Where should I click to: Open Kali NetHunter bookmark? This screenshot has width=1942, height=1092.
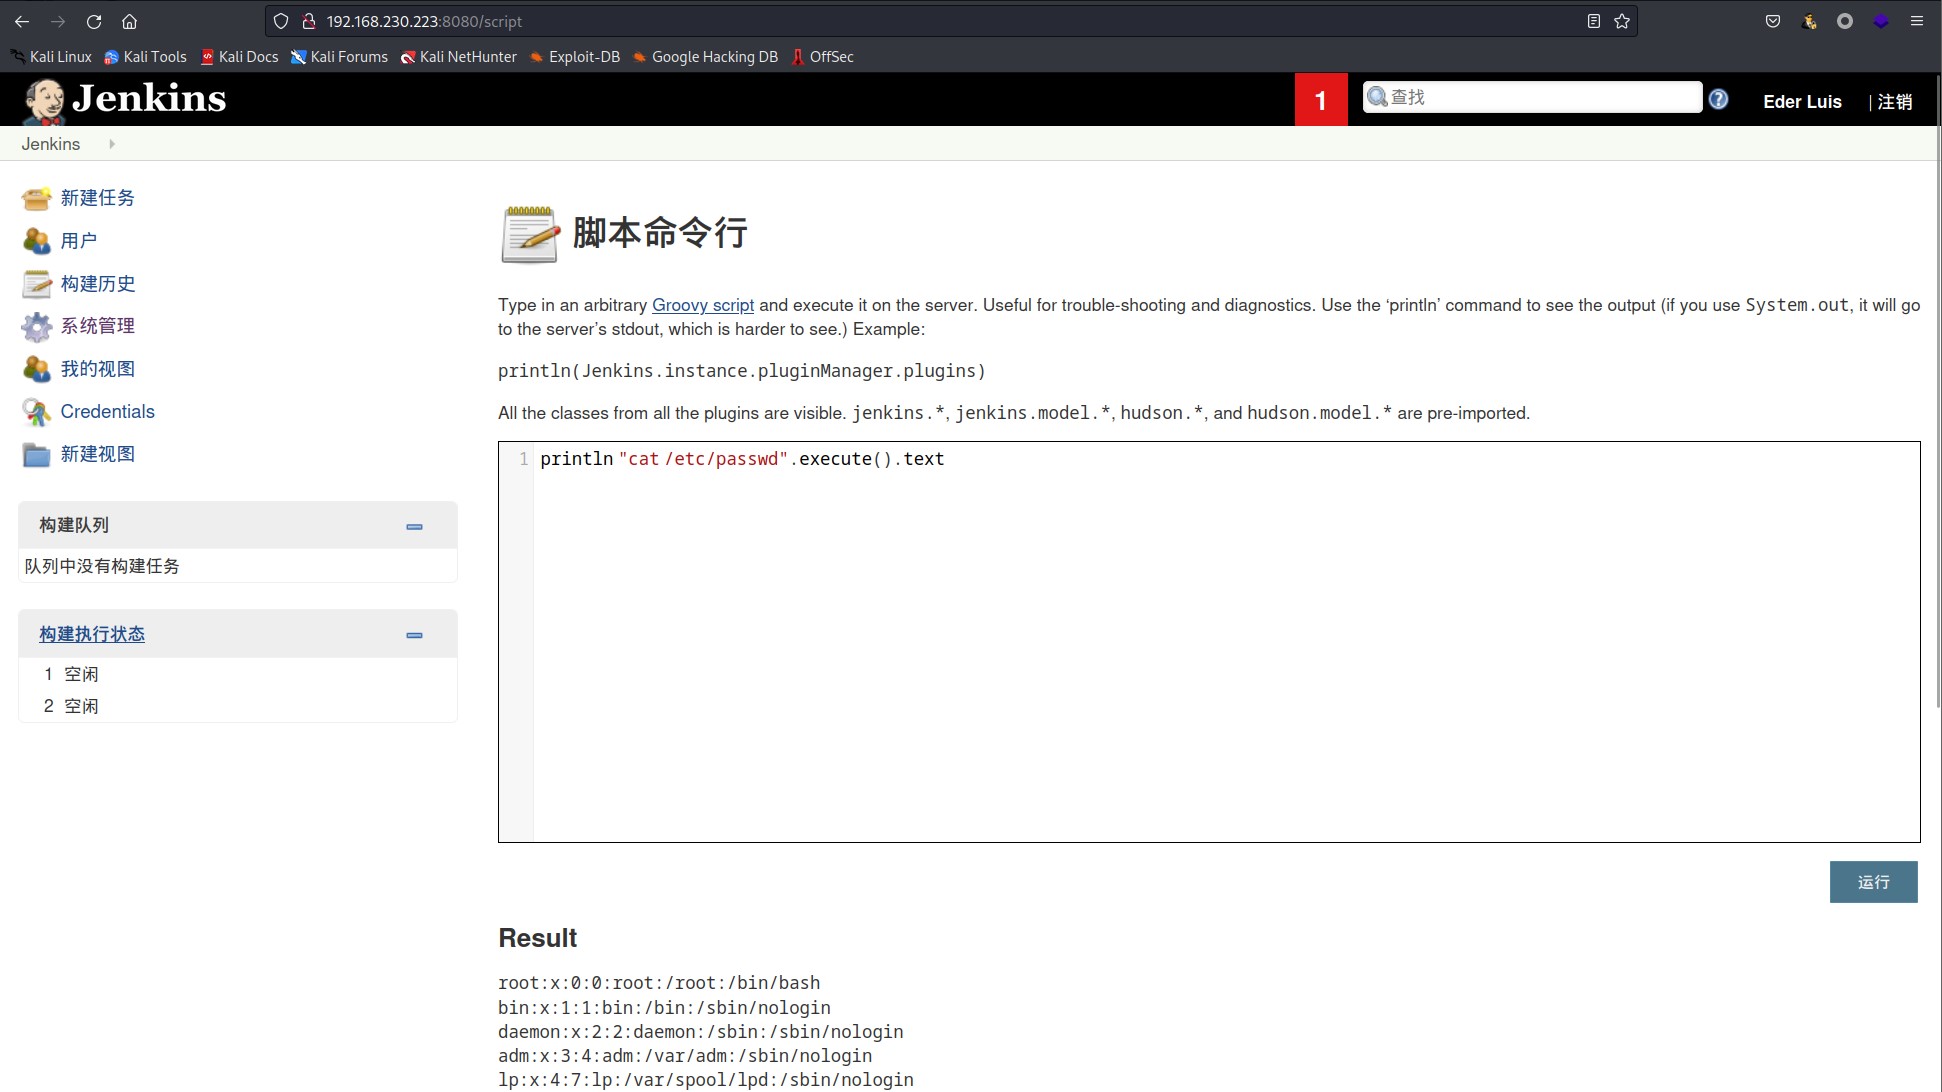point(459,57)
